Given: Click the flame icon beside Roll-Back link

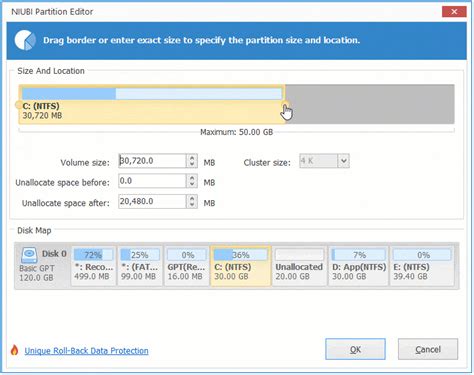Looking at the screenshot, I should [x=14, y=350].
